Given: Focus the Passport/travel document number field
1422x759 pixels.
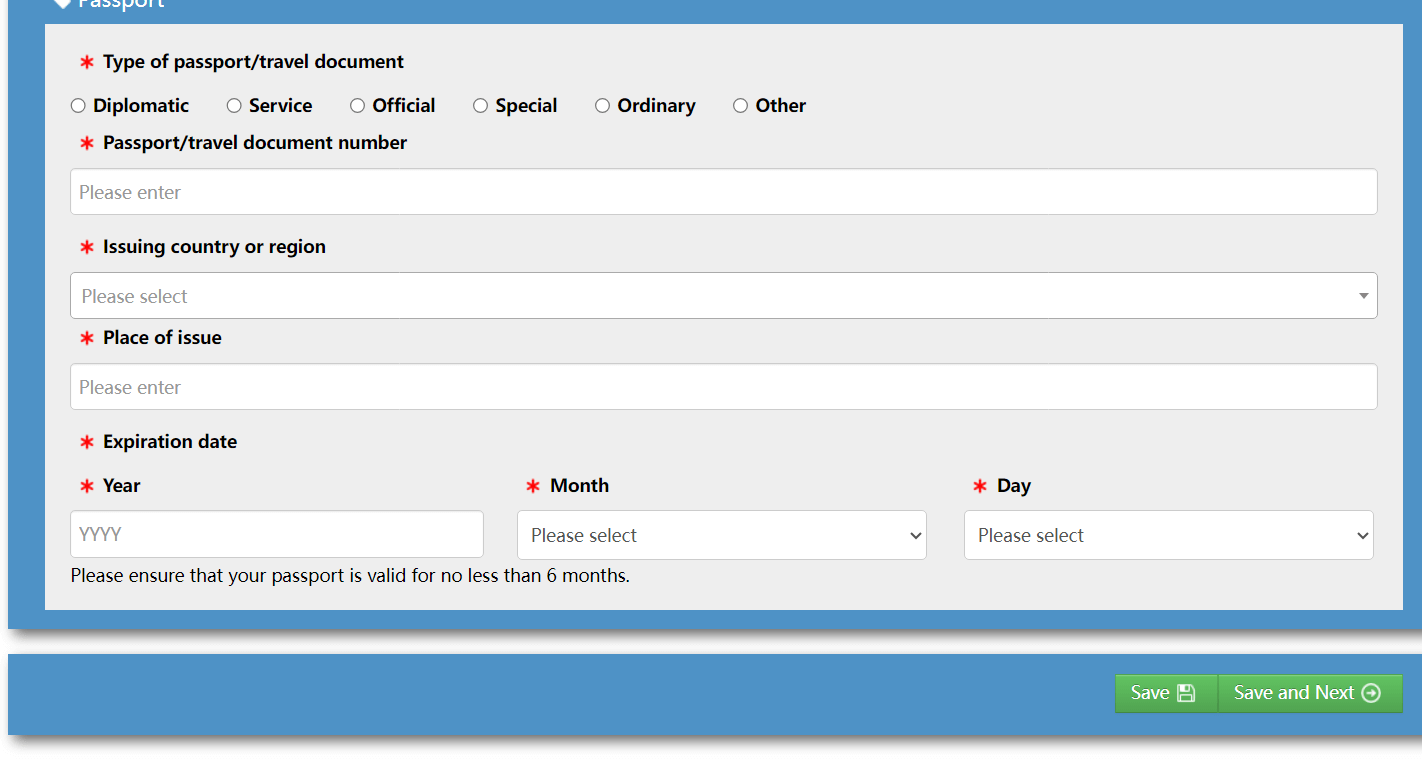Looking at the screenshot, I should (x=723, y=192).
